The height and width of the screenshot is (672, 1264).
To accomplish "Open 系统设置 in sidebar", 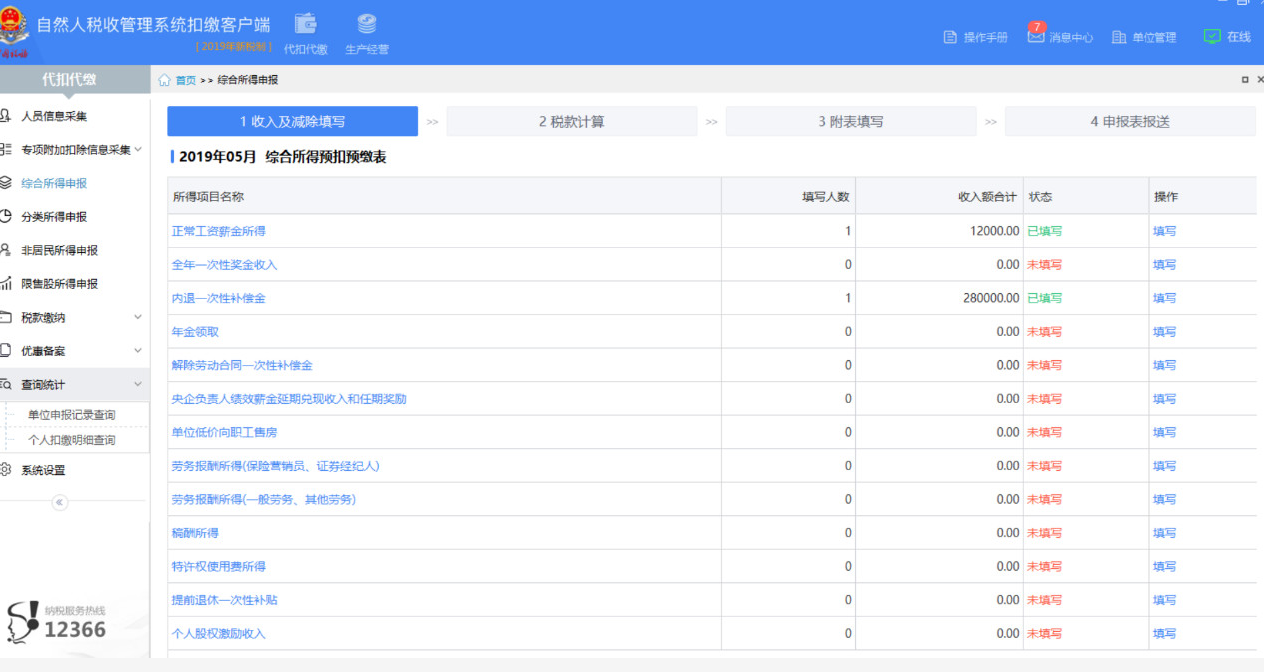I will click(43, 470).
